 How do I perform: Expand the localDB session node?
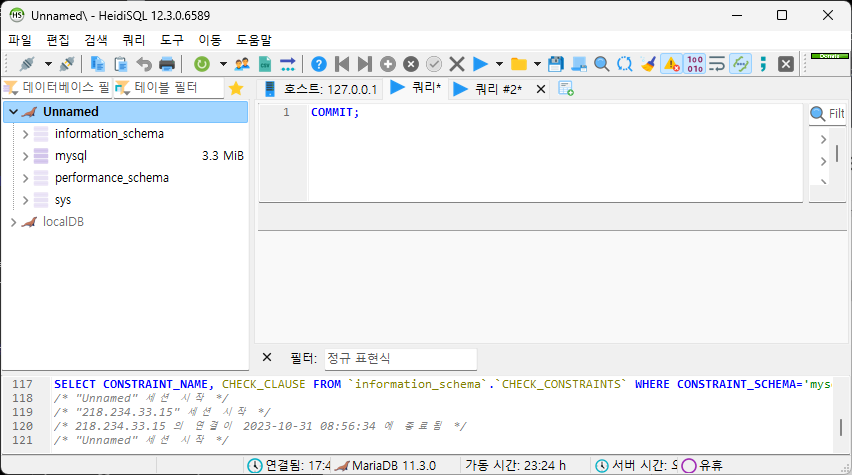14,222
